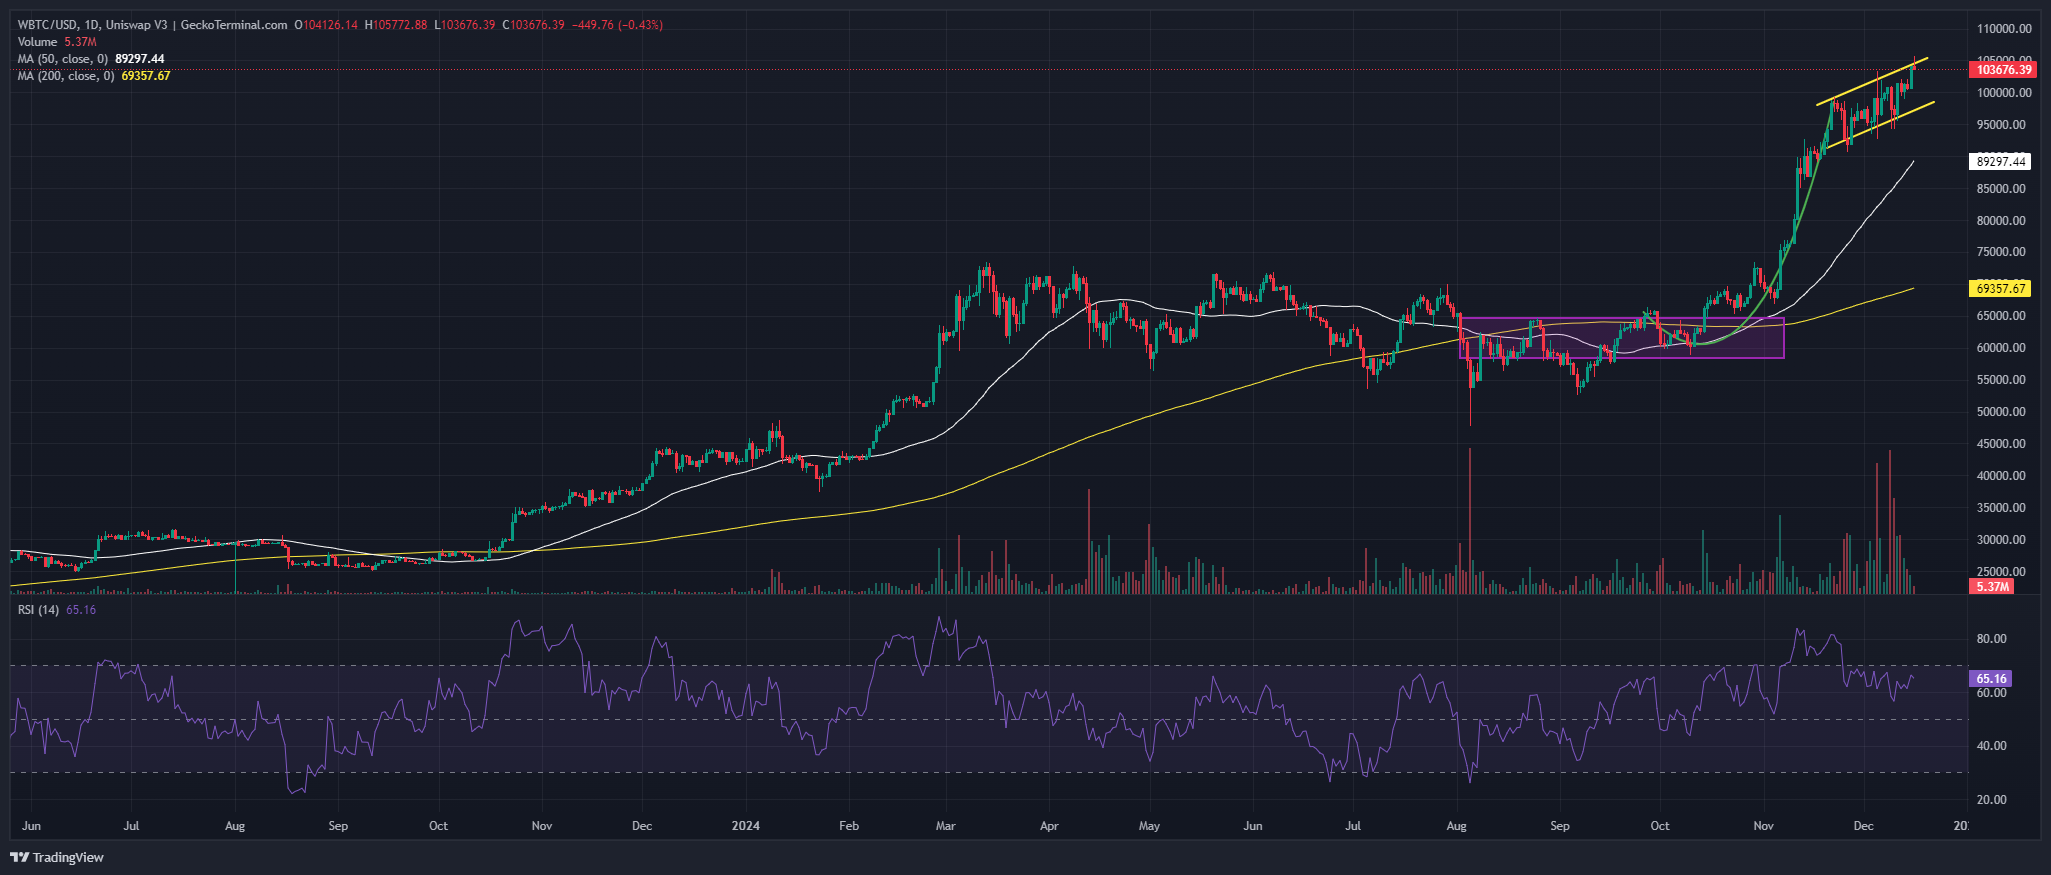The image size is (2051, 875).
Task: Click the Feb label on the time axis
Action: pyautogui.click(x=849, y=826)
